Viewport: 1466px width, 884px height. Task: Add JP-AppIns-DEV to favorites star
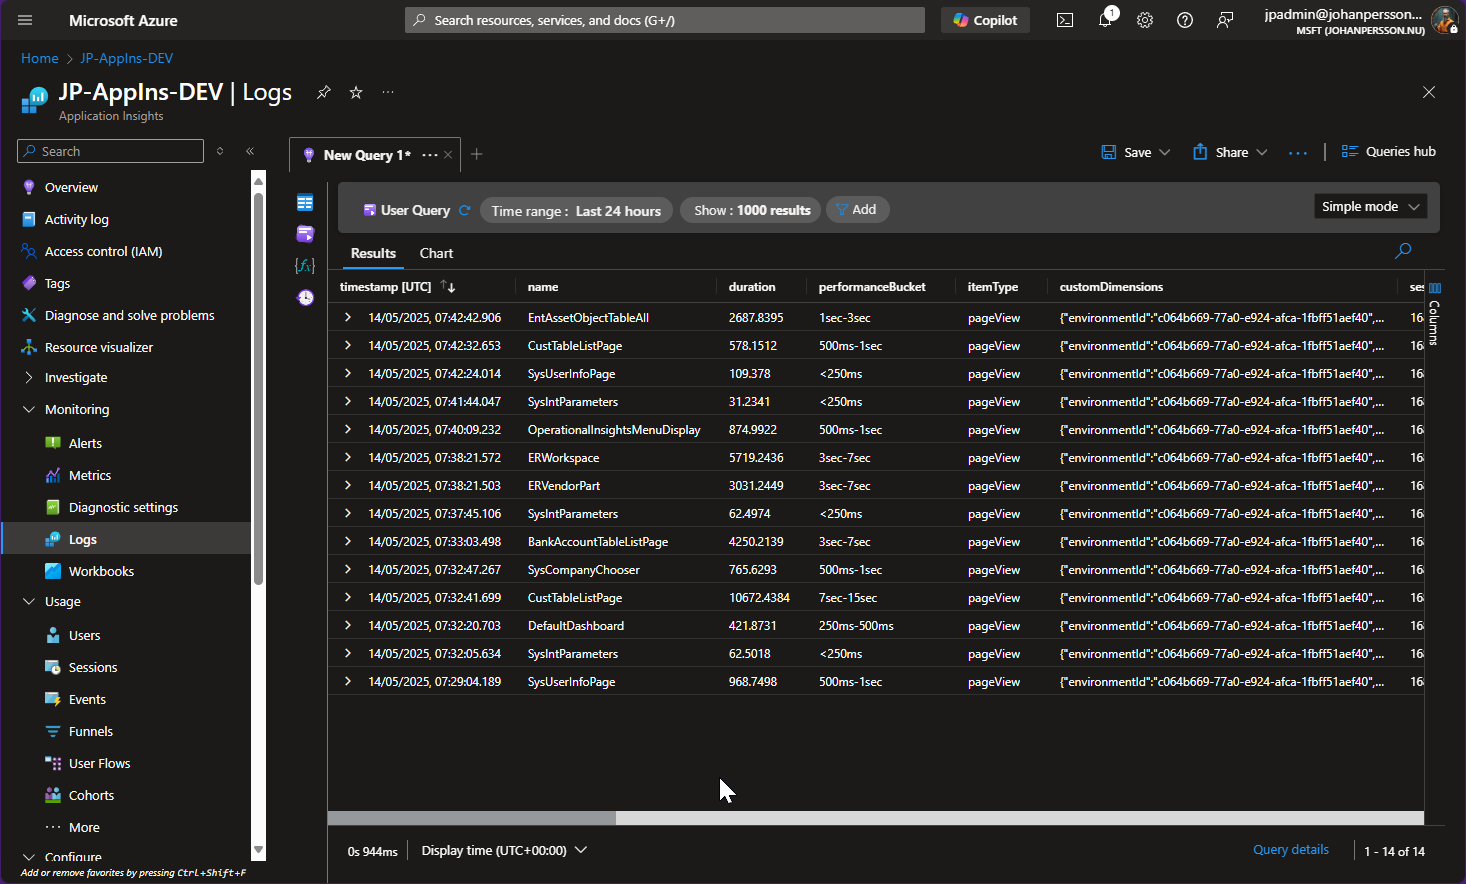click(356, 92)
